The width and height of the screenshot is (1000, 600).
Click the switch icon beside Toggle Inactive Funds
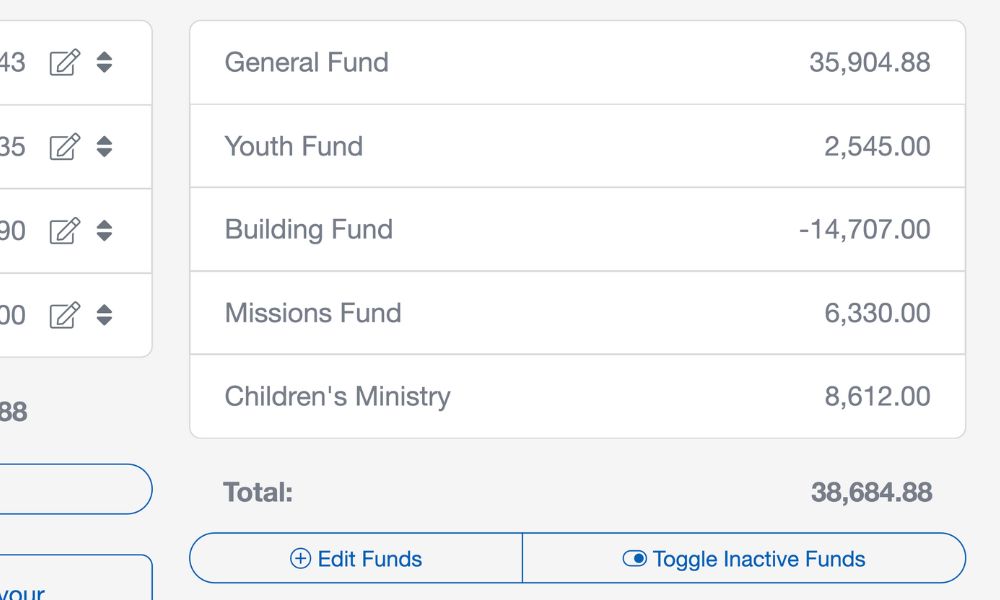point(635,559)
